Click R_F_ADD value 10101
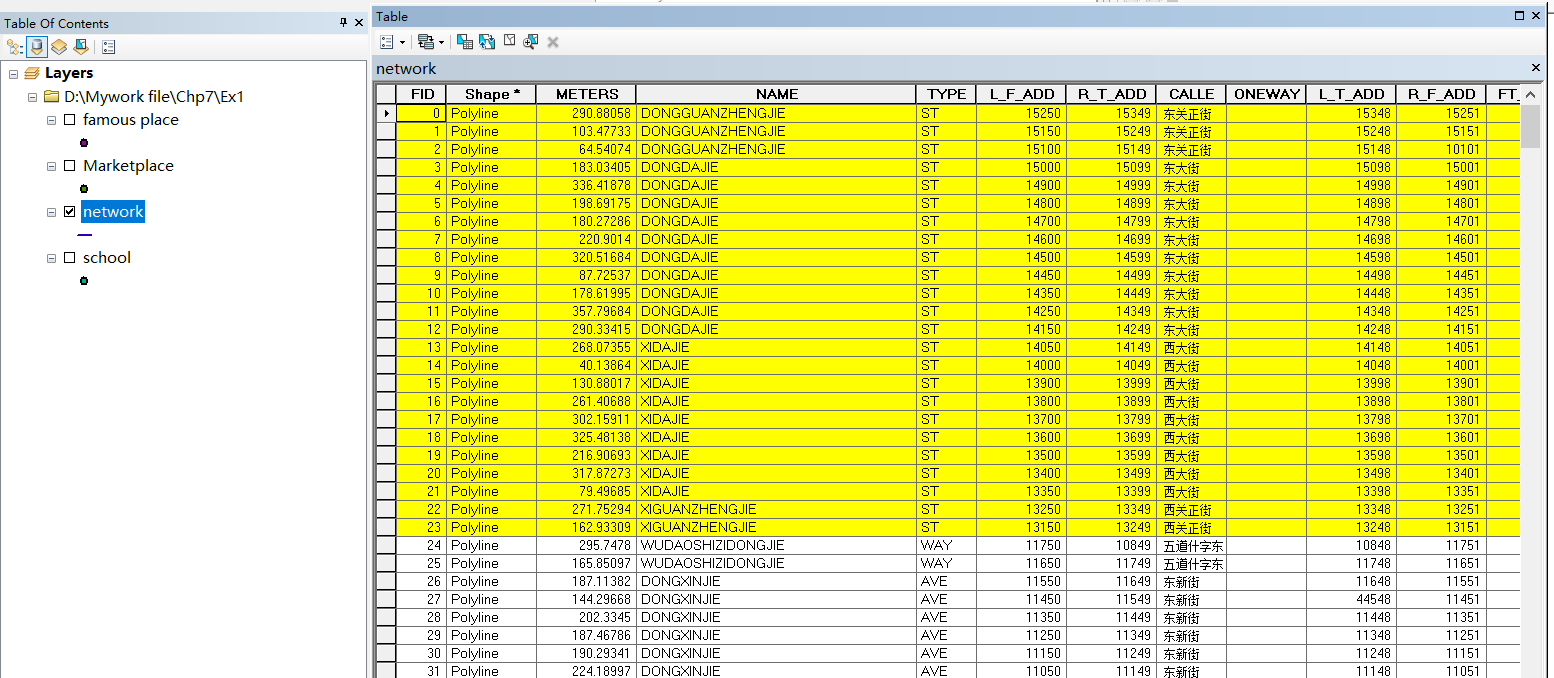This screenshot has height=678, width=1554. point(1463,149)
